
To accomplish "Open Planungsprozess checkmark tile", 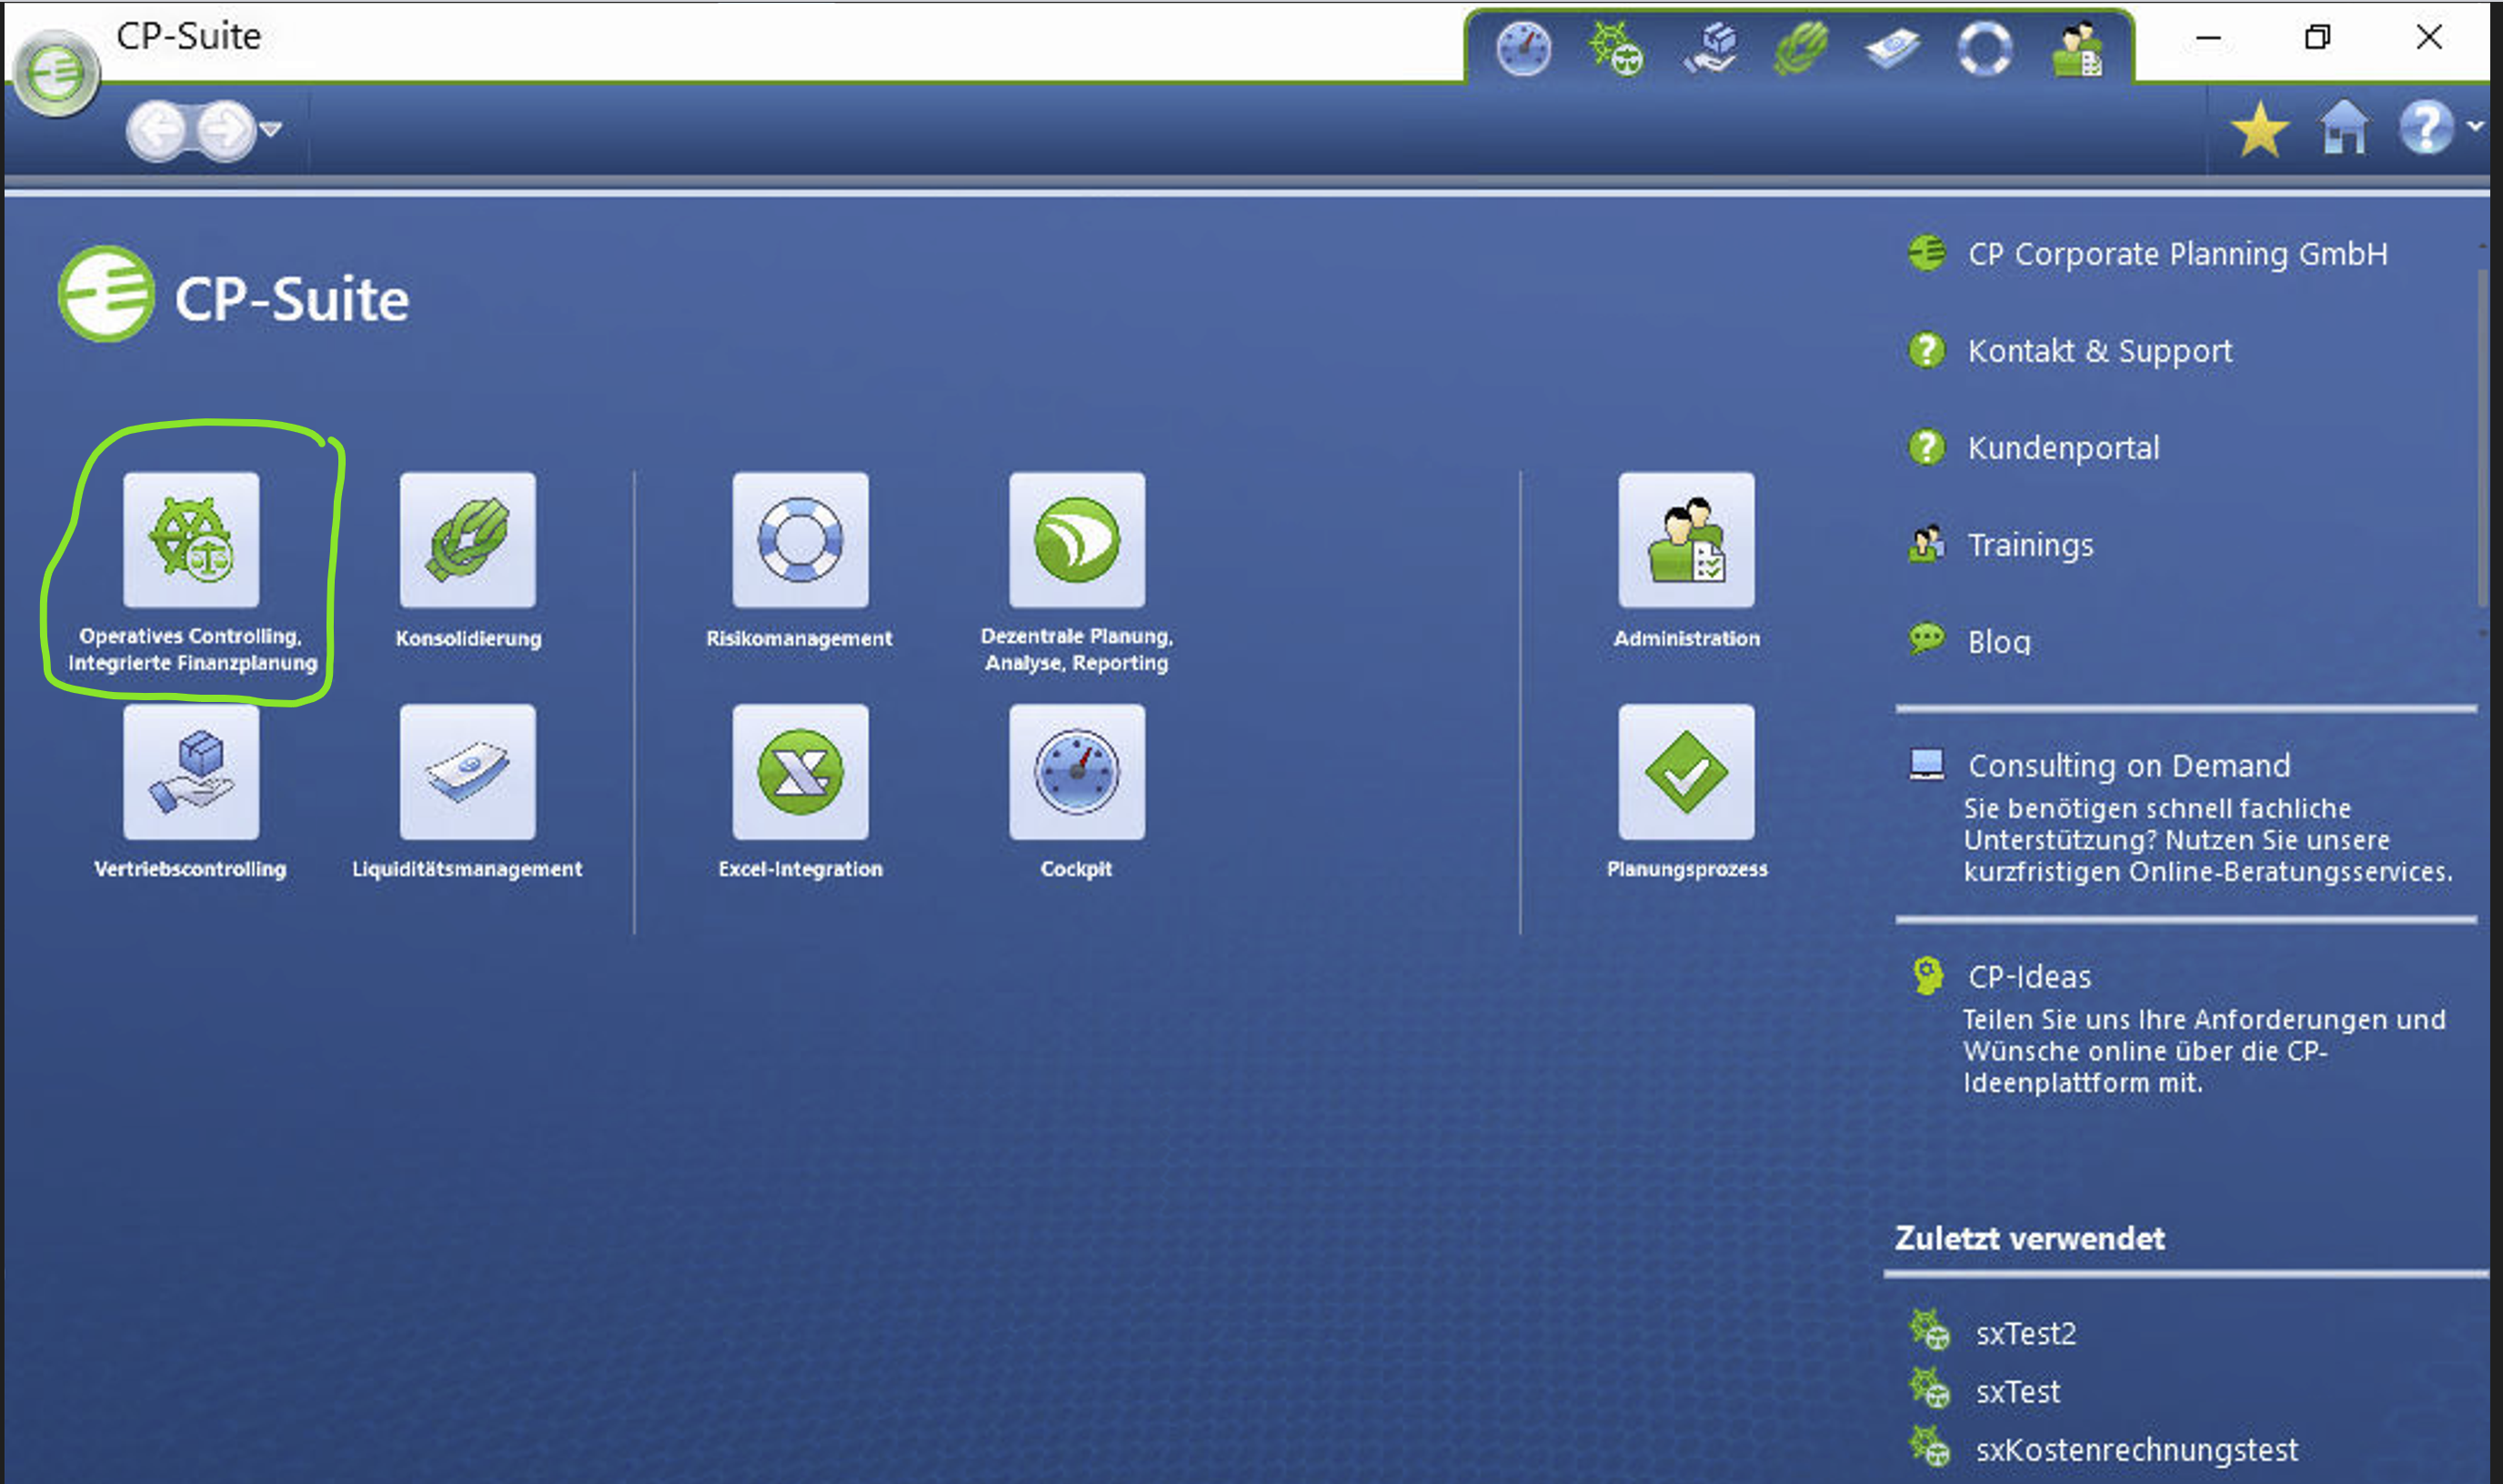I will [x=1685, y=772].
